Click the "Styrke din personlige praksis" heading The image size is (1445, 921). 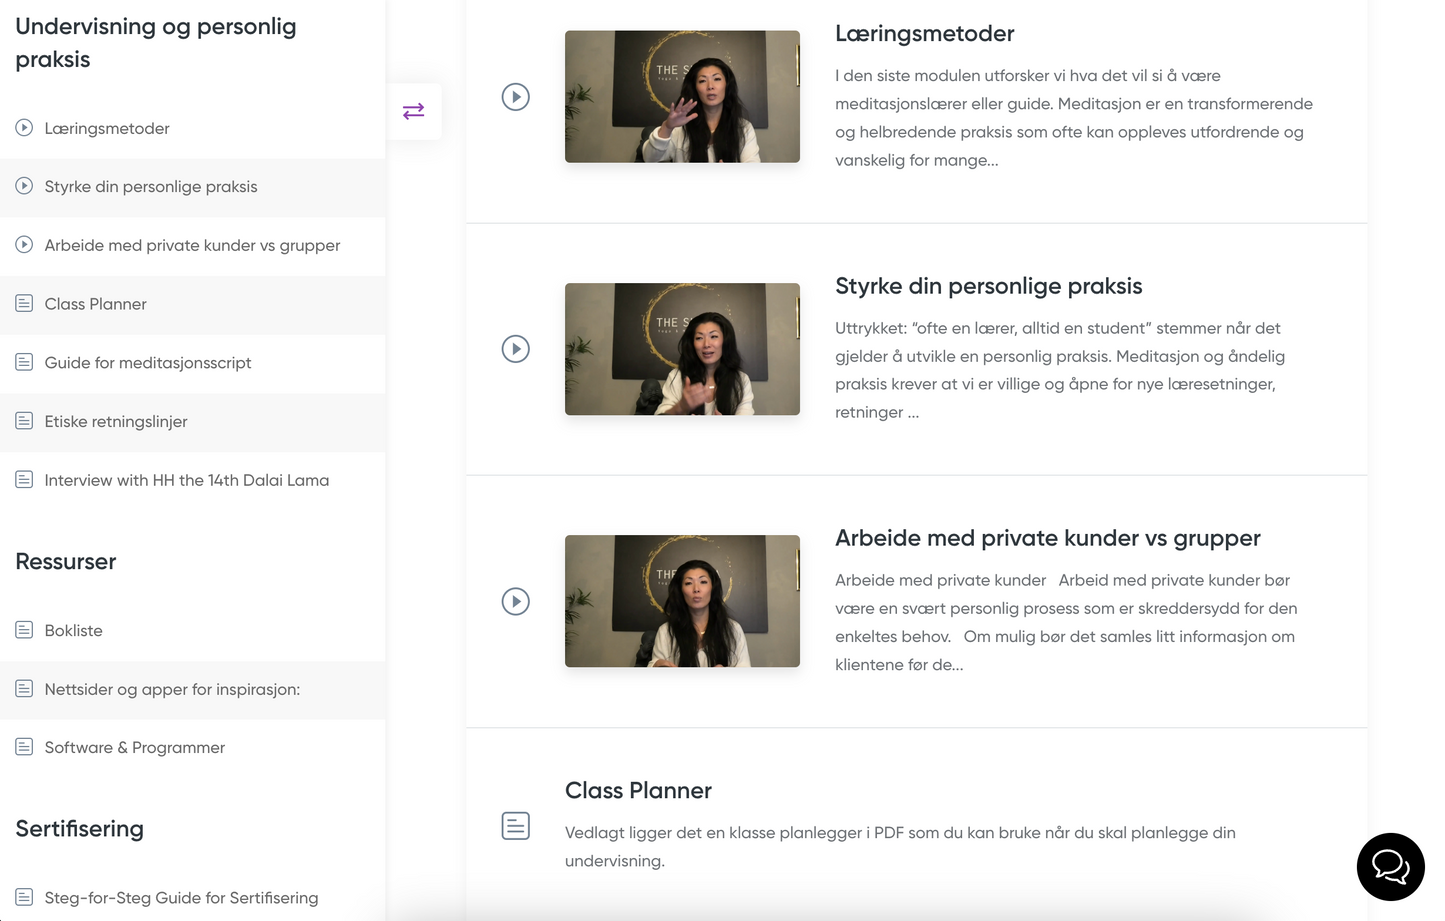[988, 285]
